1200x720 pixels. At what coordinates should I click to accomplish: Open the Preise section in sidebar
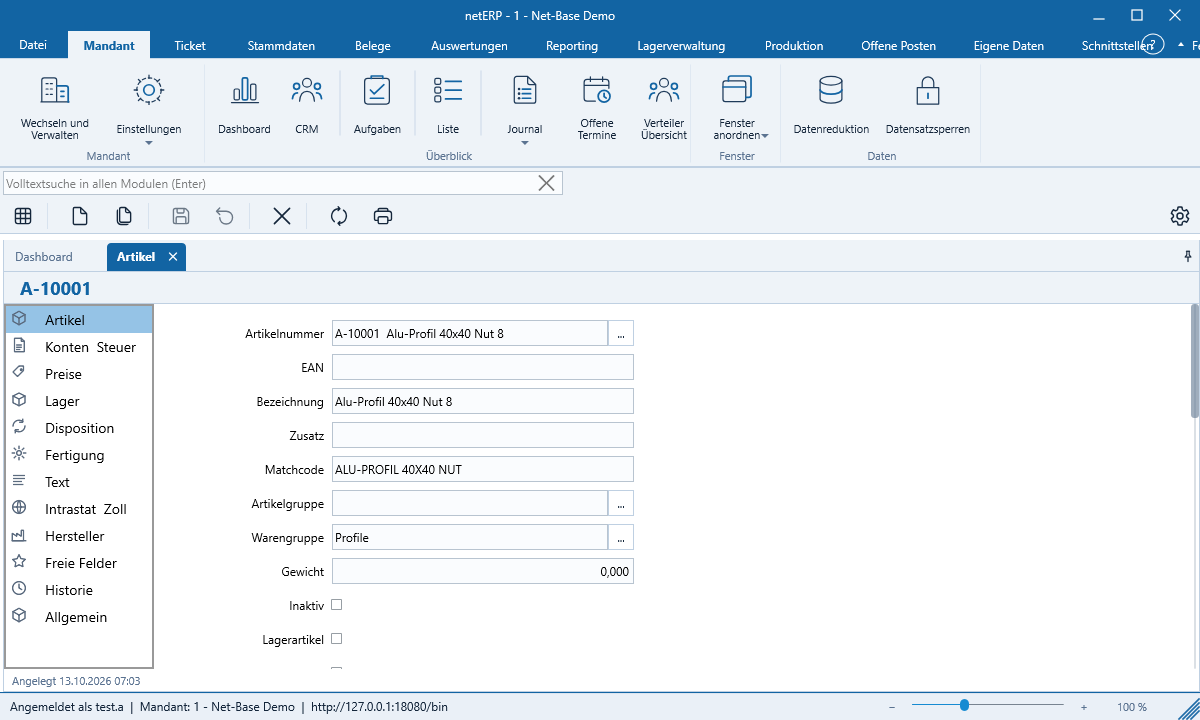coord(79,374)
